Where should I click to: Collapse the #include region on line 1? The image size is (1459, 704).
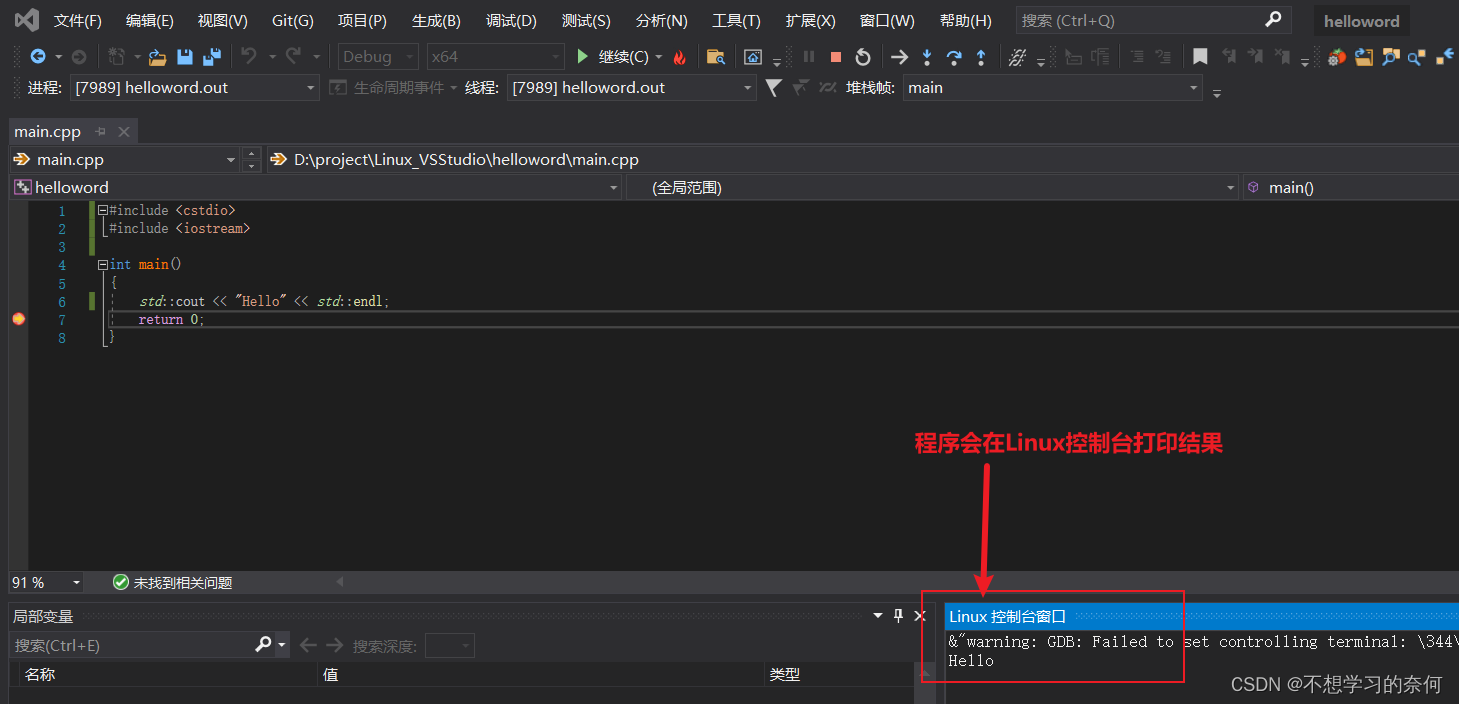coord(102,210)
